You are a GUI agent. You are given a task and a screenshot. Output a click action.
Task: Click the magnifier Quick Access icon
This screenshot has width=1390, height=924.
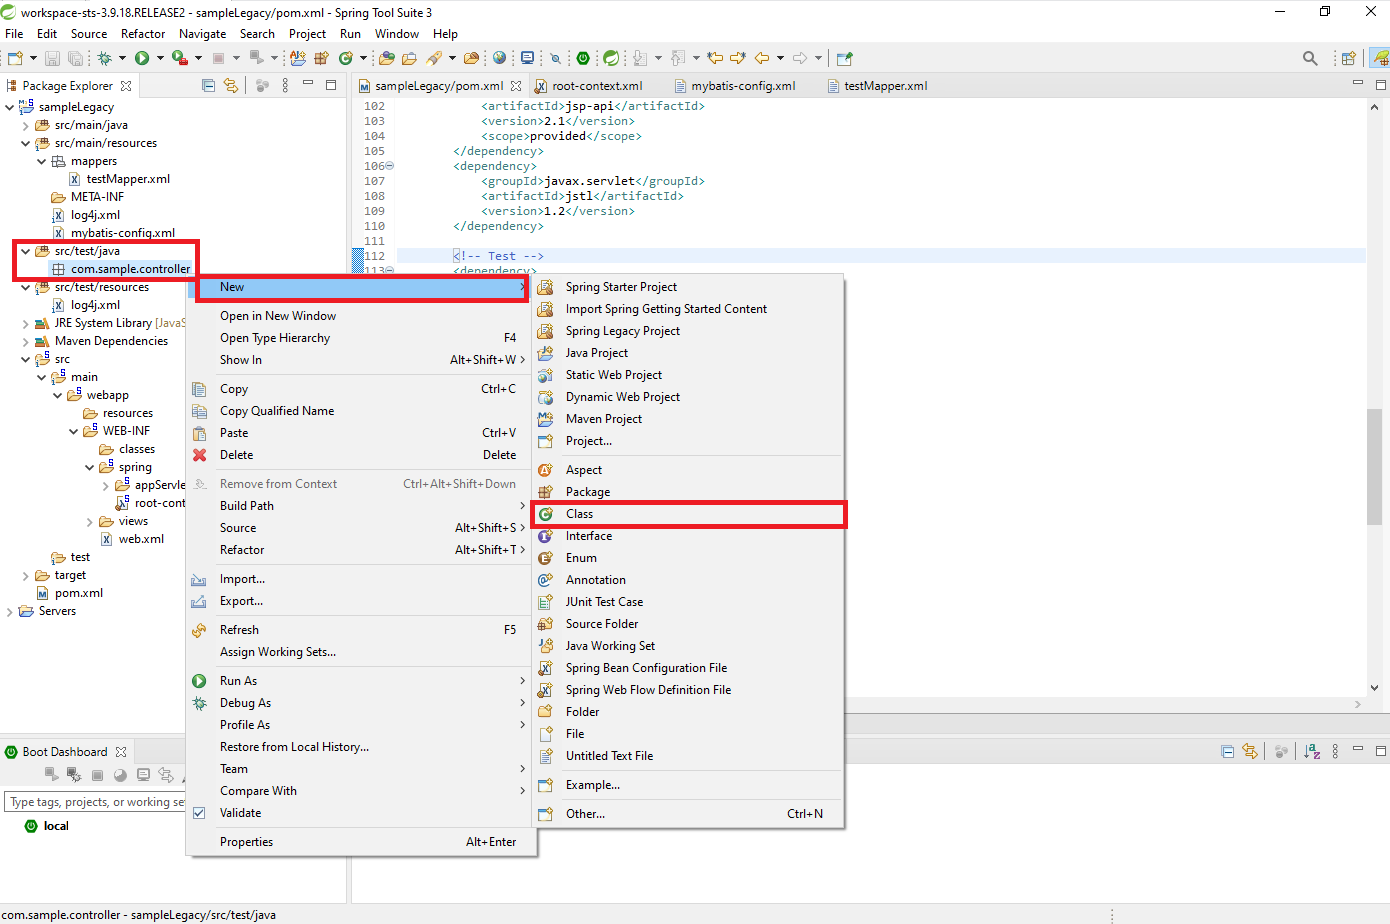tap(1310, 58)
